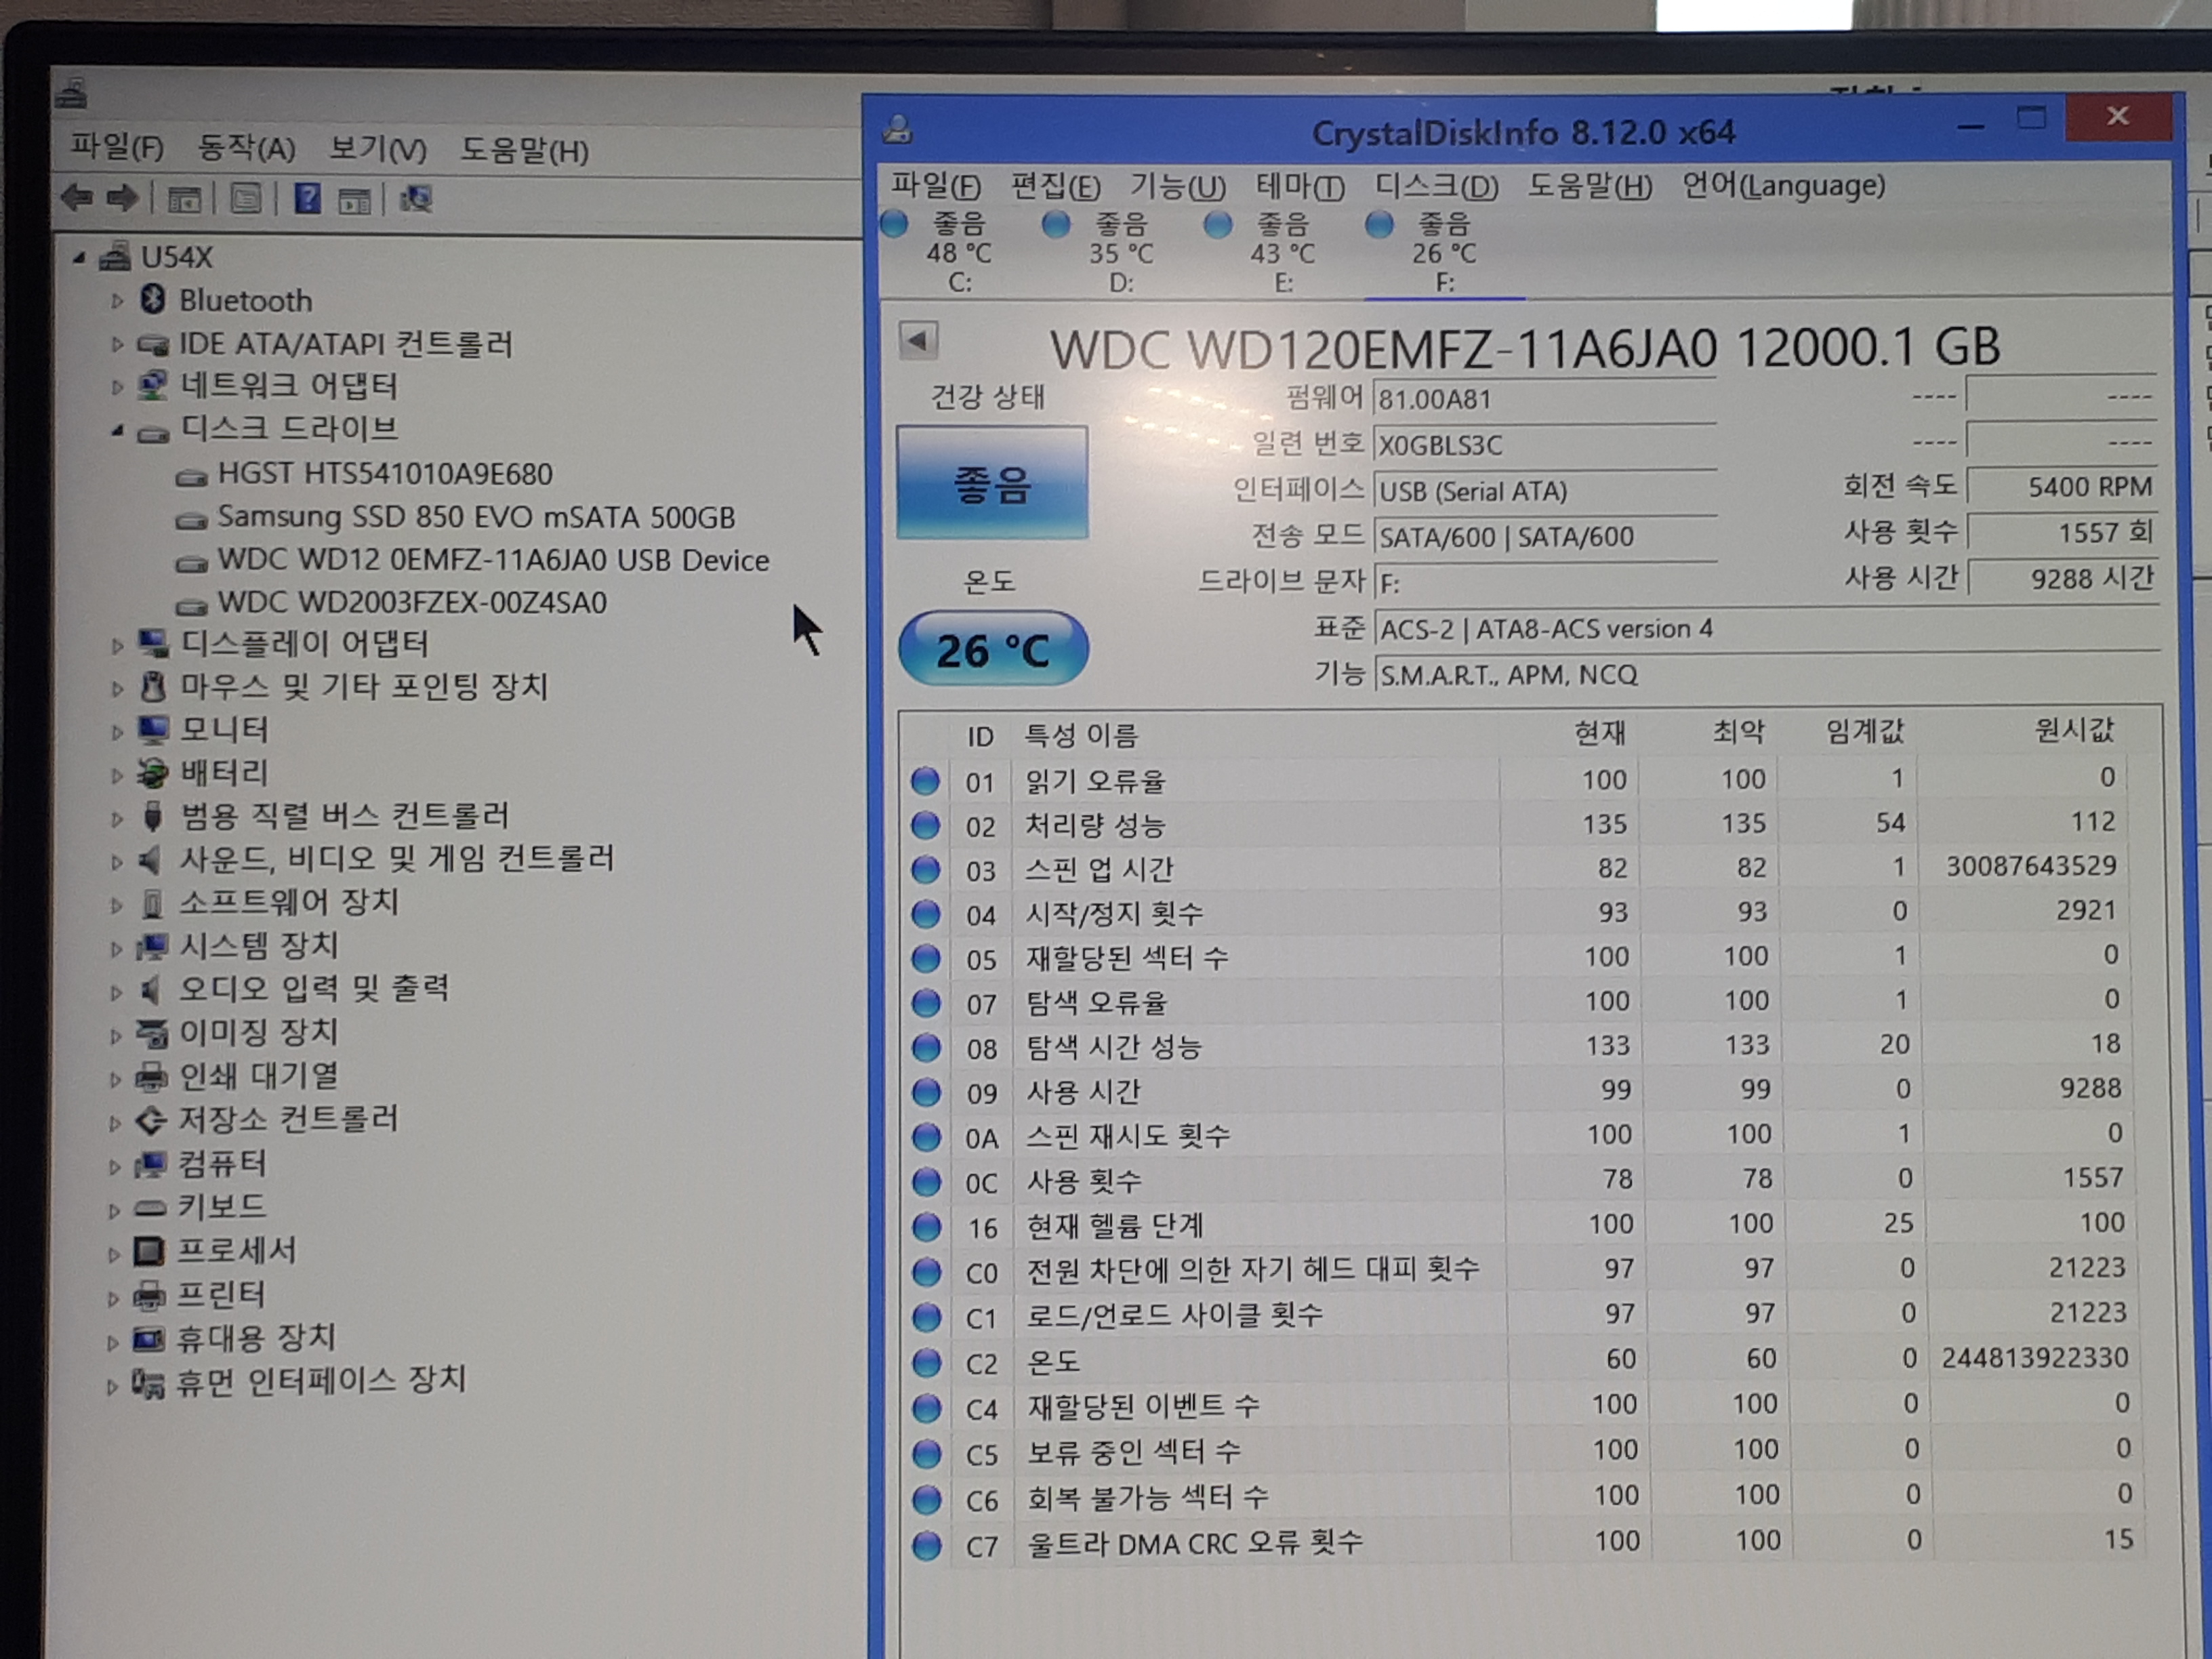Click the blue help question-mark toolbar icon
The image size is (2212, 1659).
(x=308, y=199)
